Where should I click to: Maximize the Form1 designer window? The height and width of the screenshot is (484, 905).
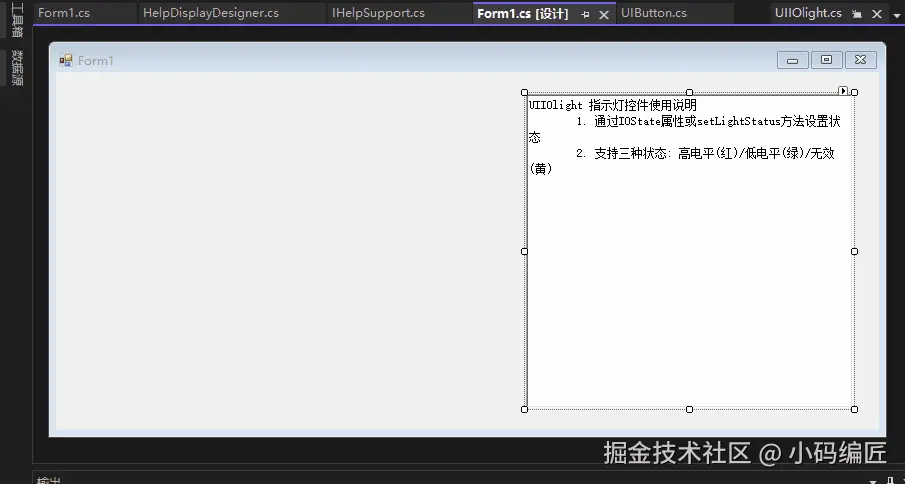click(x=827, y=60)
